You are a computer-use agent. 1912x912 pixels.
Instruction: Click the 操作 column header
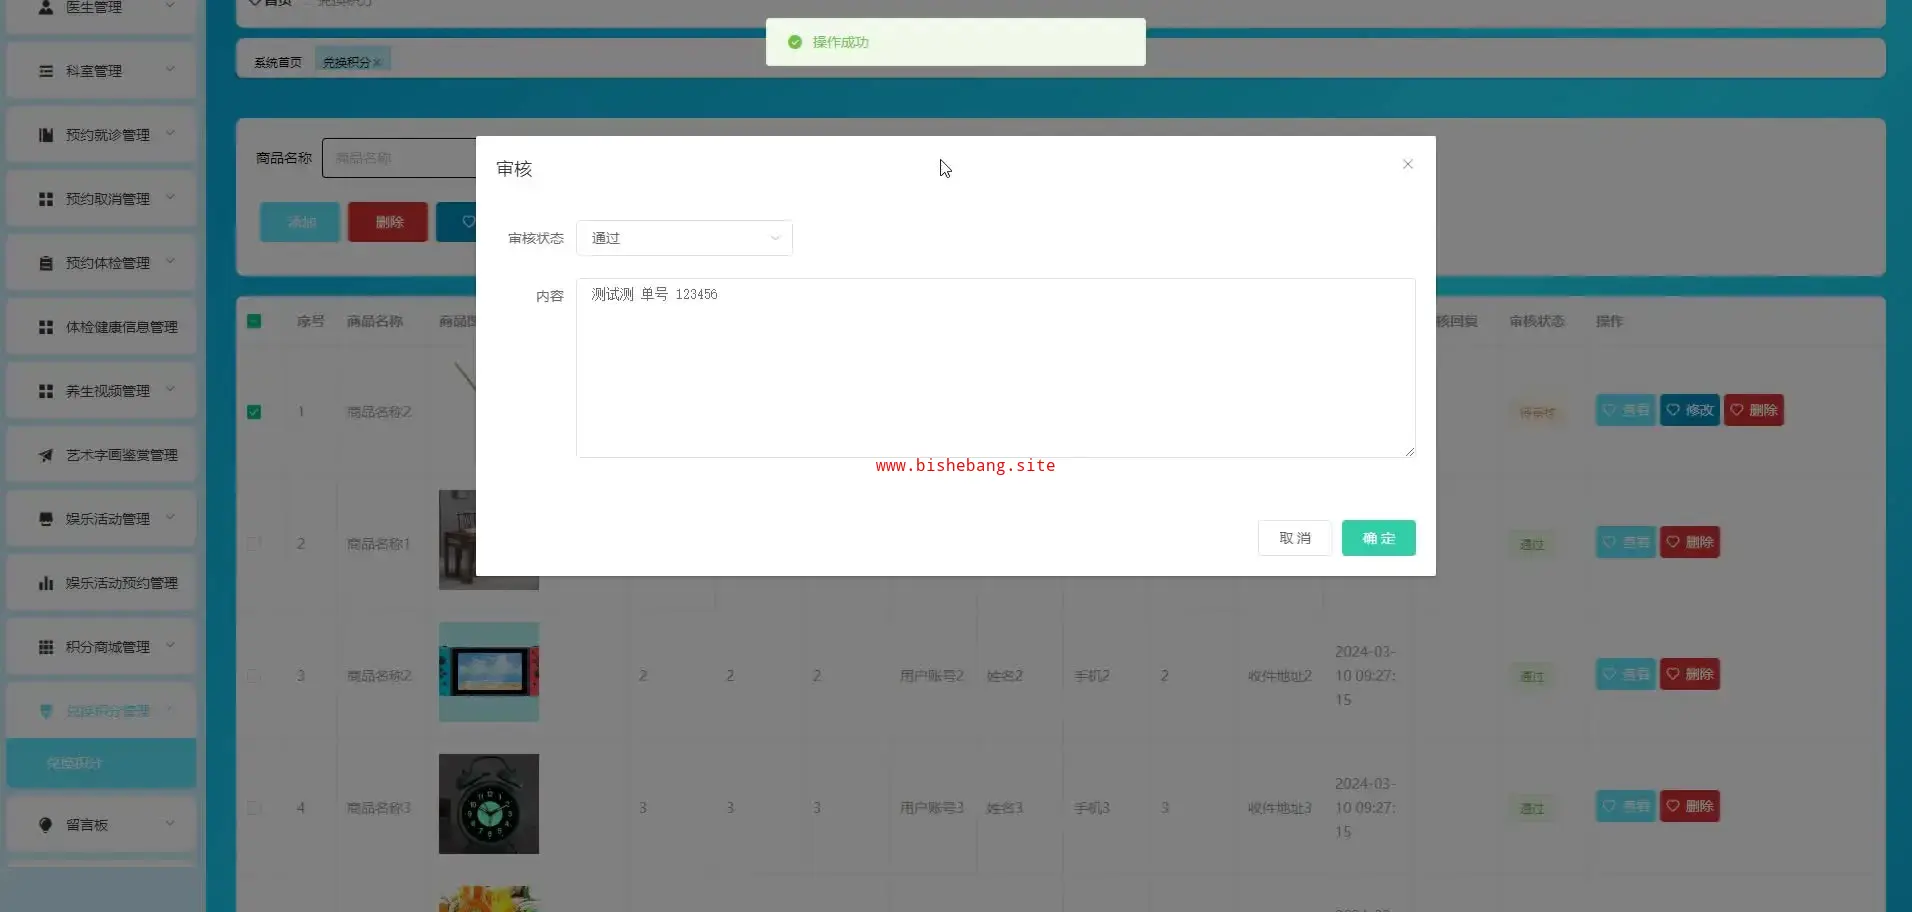point(1610,321)
